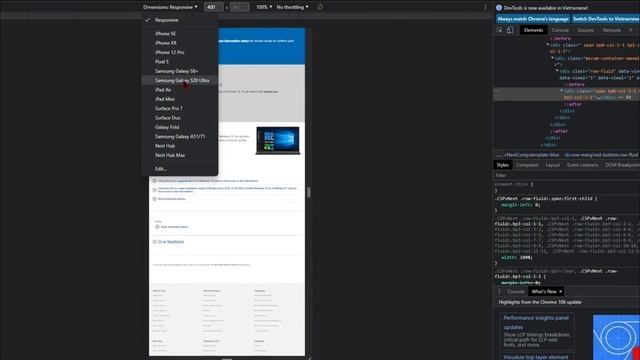Switch to the Elements tab

pyautogui.click(x=533, y=30)
